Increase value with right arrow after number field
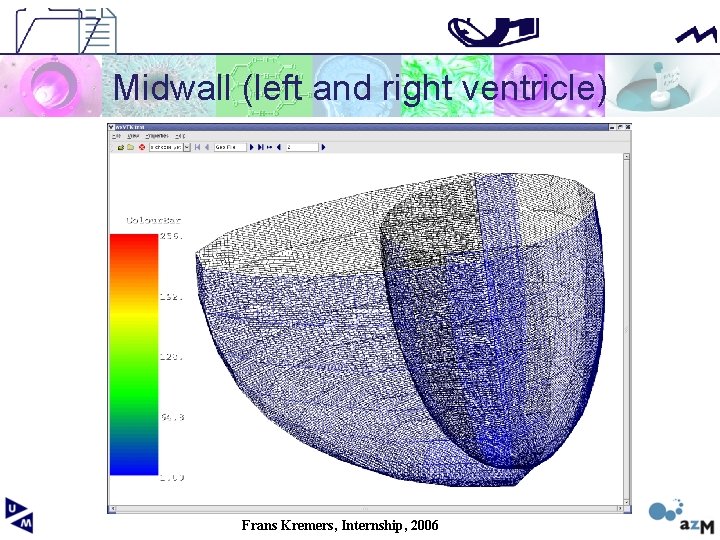This screenshot has height=540, width=720. click(323, 147)
